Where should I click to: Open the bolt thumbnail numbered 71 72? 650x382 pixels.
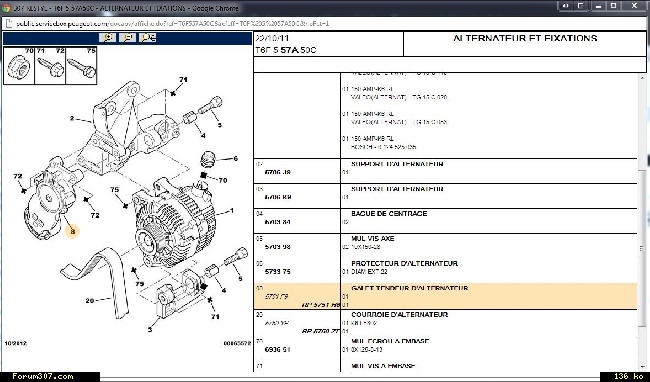[50, 65]
